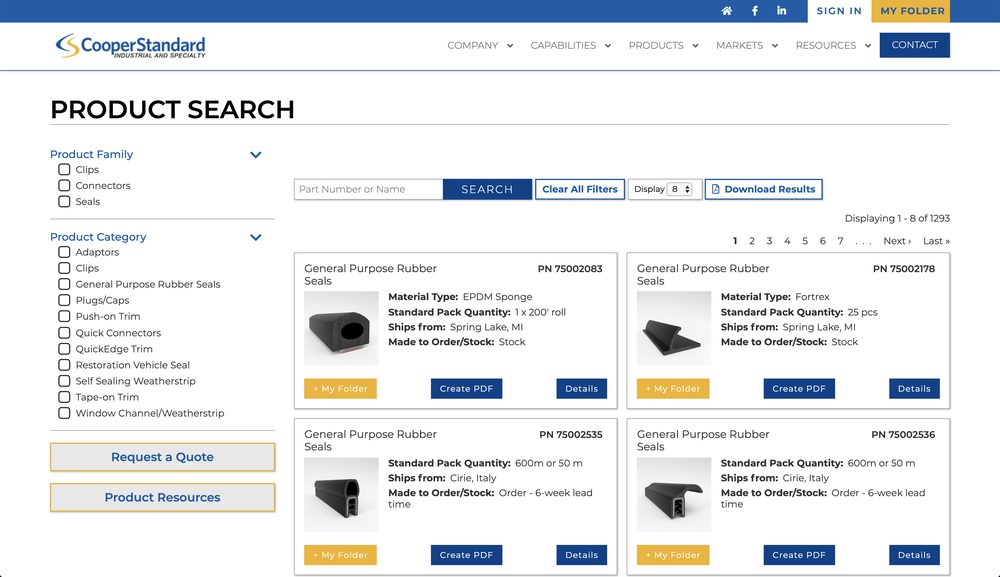Click the CooperStandard logo
The height and width of the screenshot is (577, 1000).
point(131,45)
